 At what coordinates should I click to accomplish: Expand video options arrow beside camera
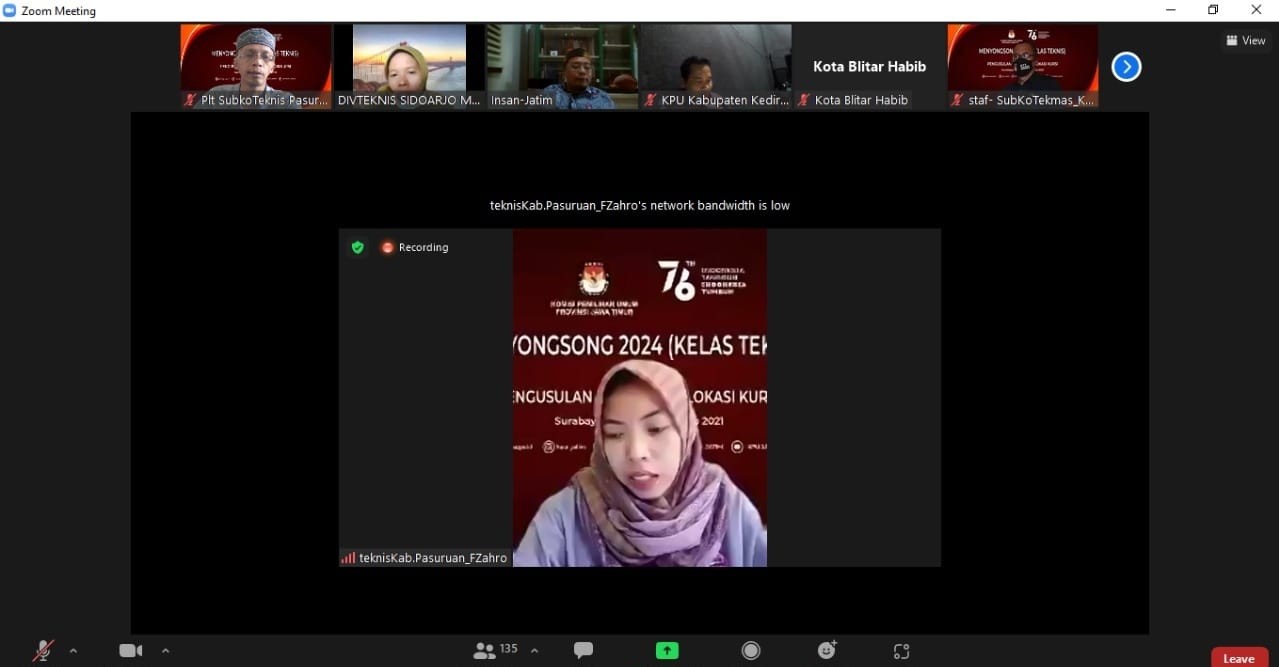tap(165, 651)
